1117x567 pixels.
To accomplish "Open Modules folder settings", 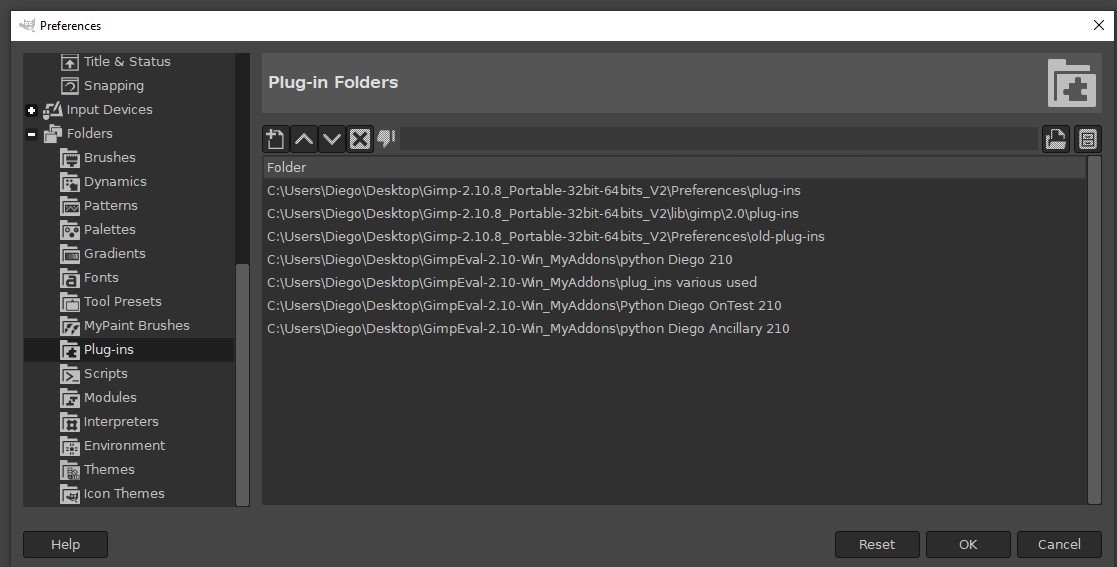I will [110, 397].
